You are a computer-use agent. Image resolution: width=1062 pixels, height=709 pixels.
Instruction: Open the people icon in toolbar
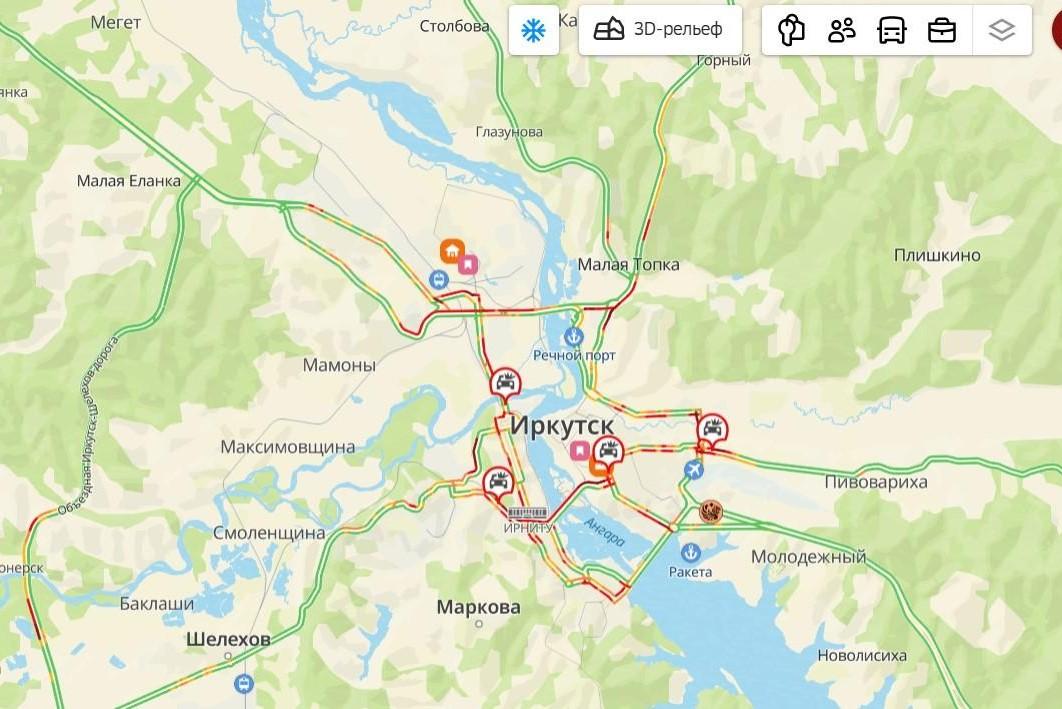[x=842, y=30]
